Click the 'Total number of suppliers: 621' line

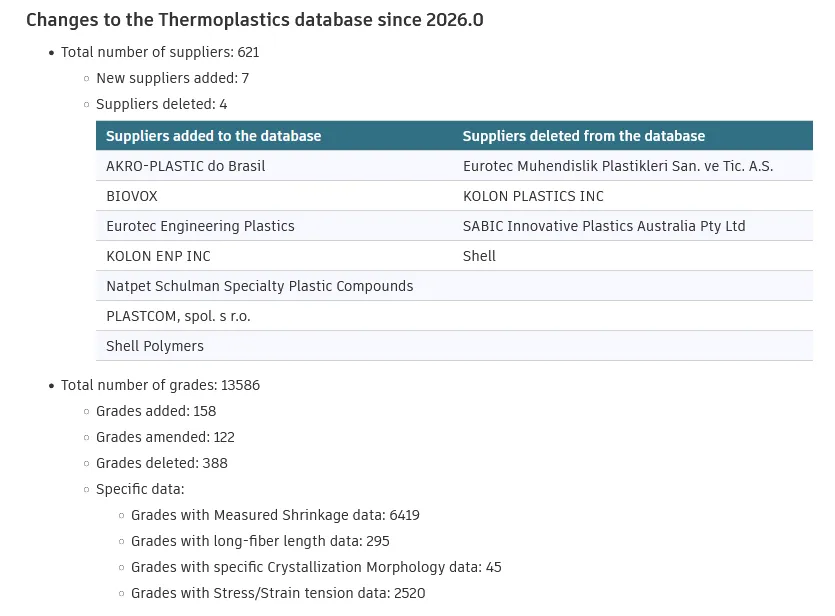click(160, 52)
